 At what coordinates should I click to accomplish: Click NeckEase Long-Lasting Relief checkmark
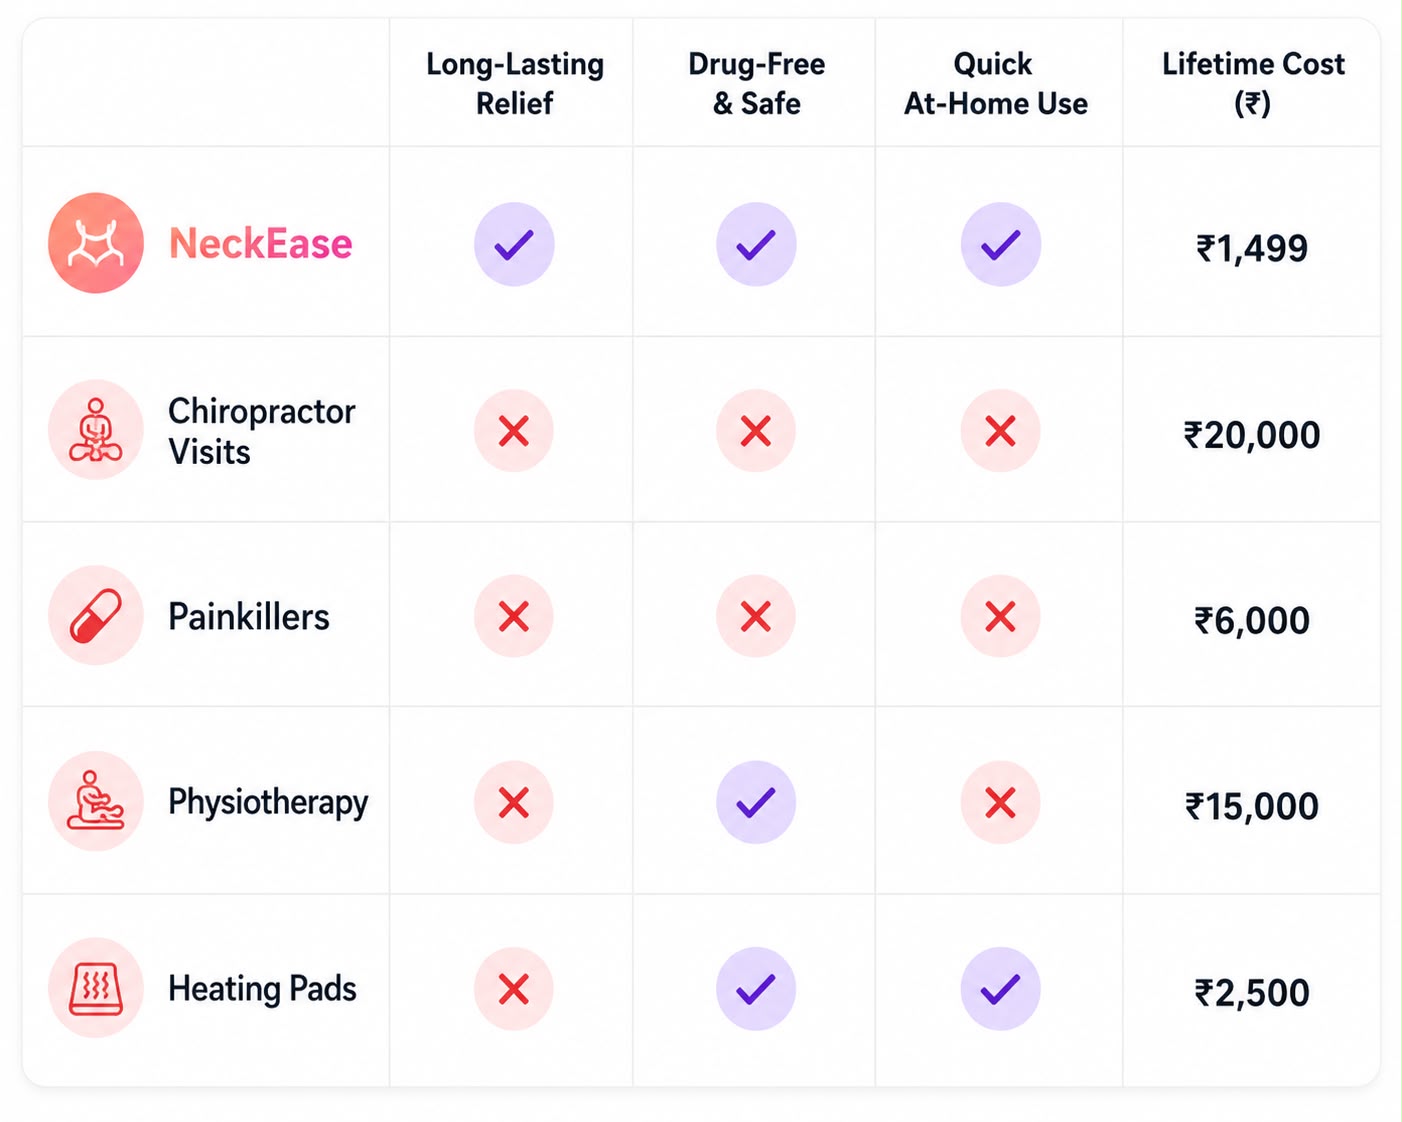(x=514, y=244)
